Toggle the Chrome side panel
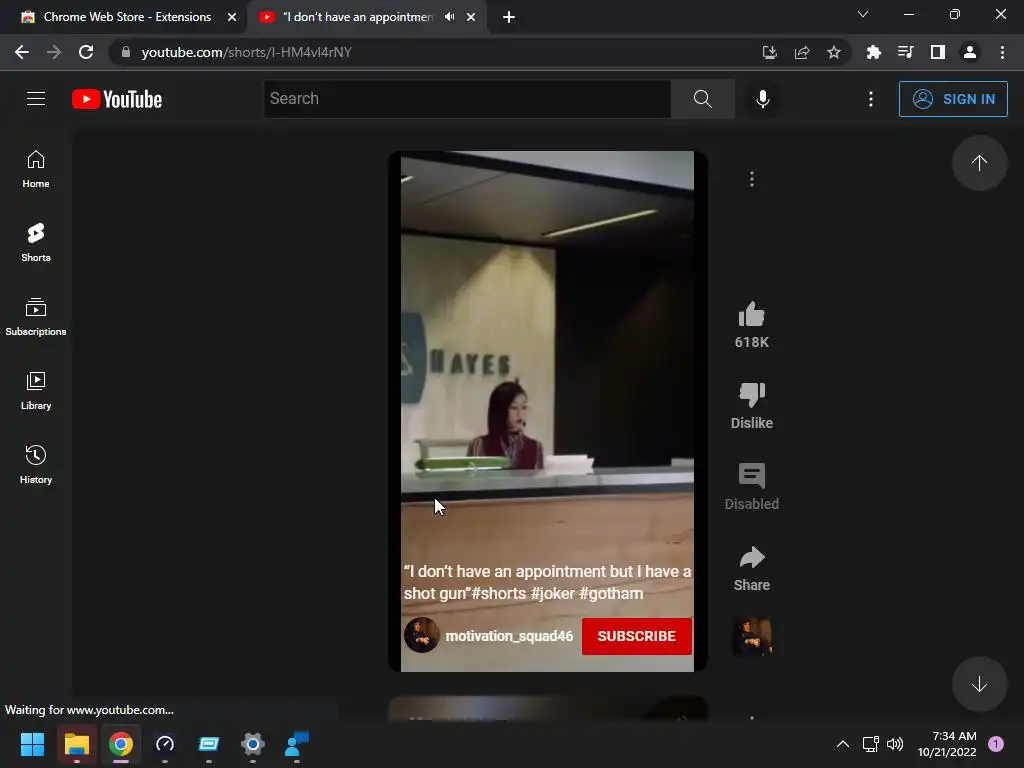 [x=938, y=52]
